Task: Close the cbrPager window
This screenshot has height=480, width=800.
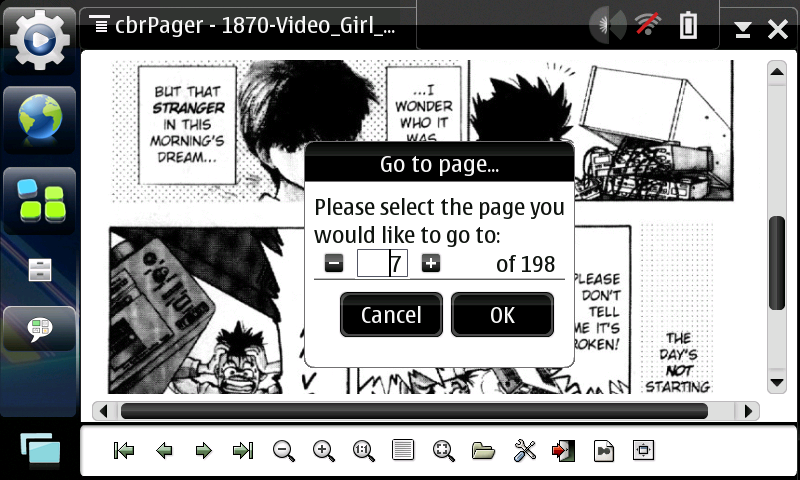Action: (778, 30)
